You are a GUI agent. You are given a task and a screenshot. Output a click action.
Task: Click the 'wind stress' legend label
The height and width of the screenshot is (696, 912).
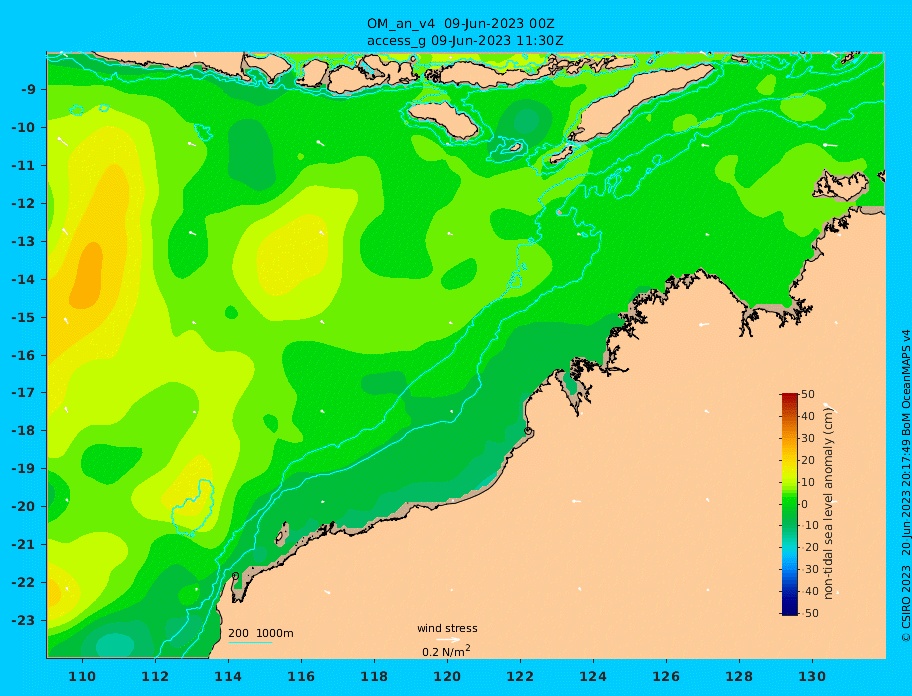(447, 628)
